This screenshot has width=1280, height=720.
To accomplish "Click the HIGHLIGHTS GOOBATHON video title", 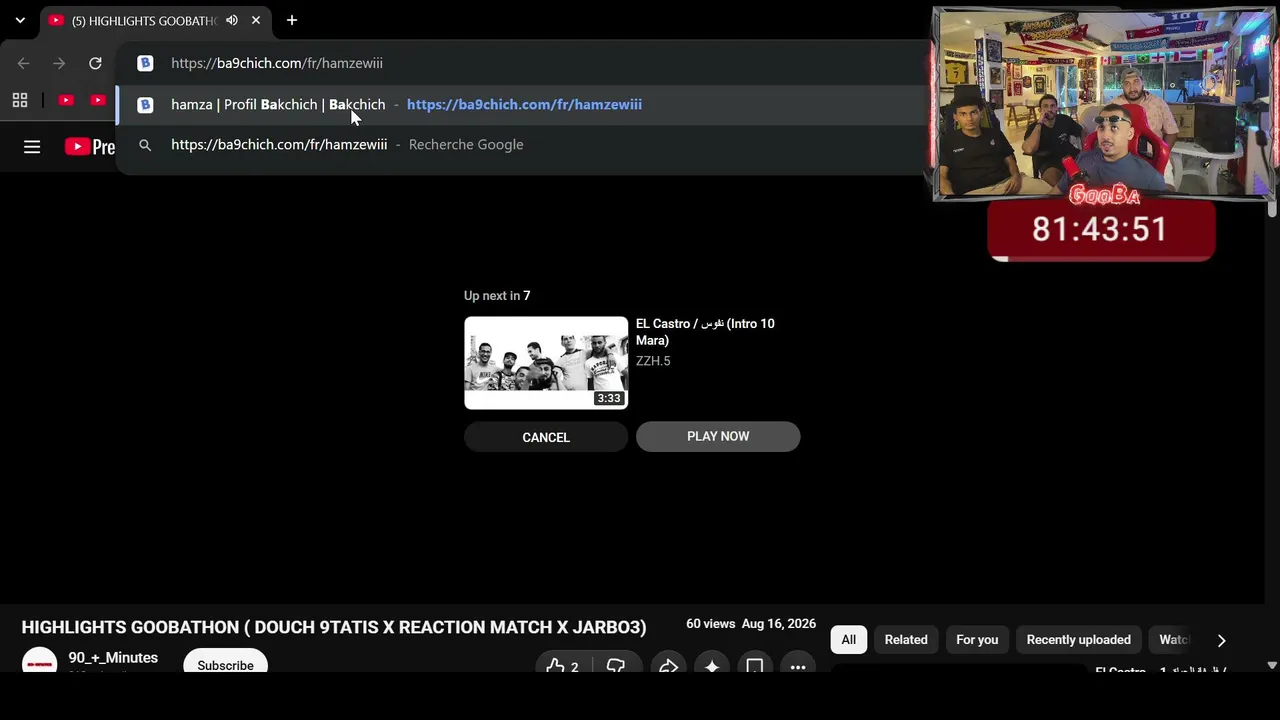I will (x=334, y=627).
